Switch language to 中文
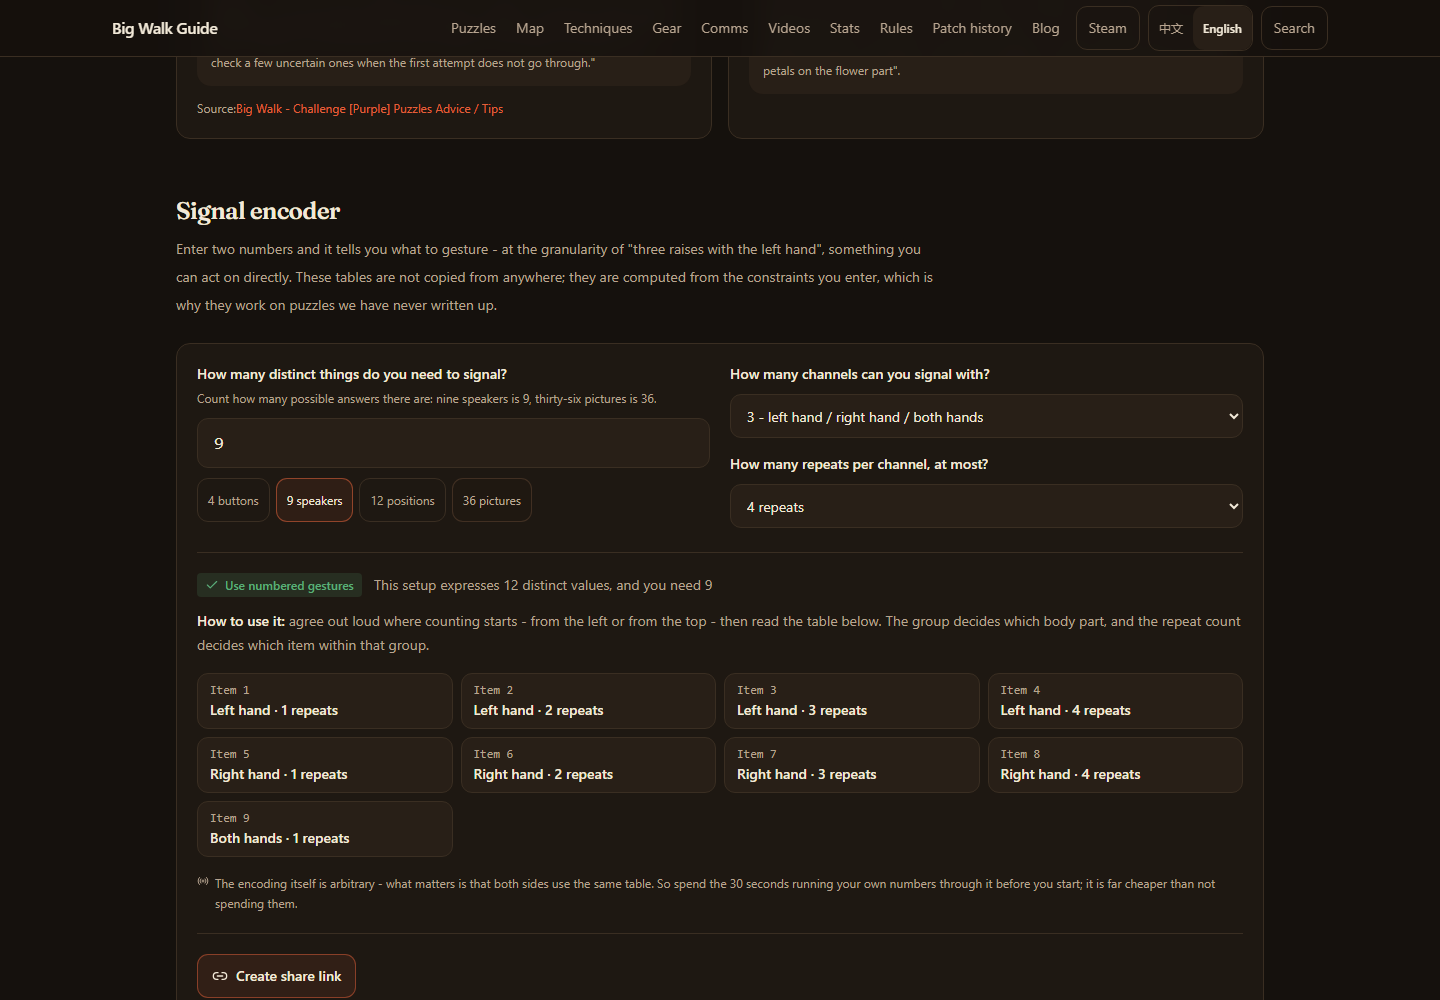 1171,28
